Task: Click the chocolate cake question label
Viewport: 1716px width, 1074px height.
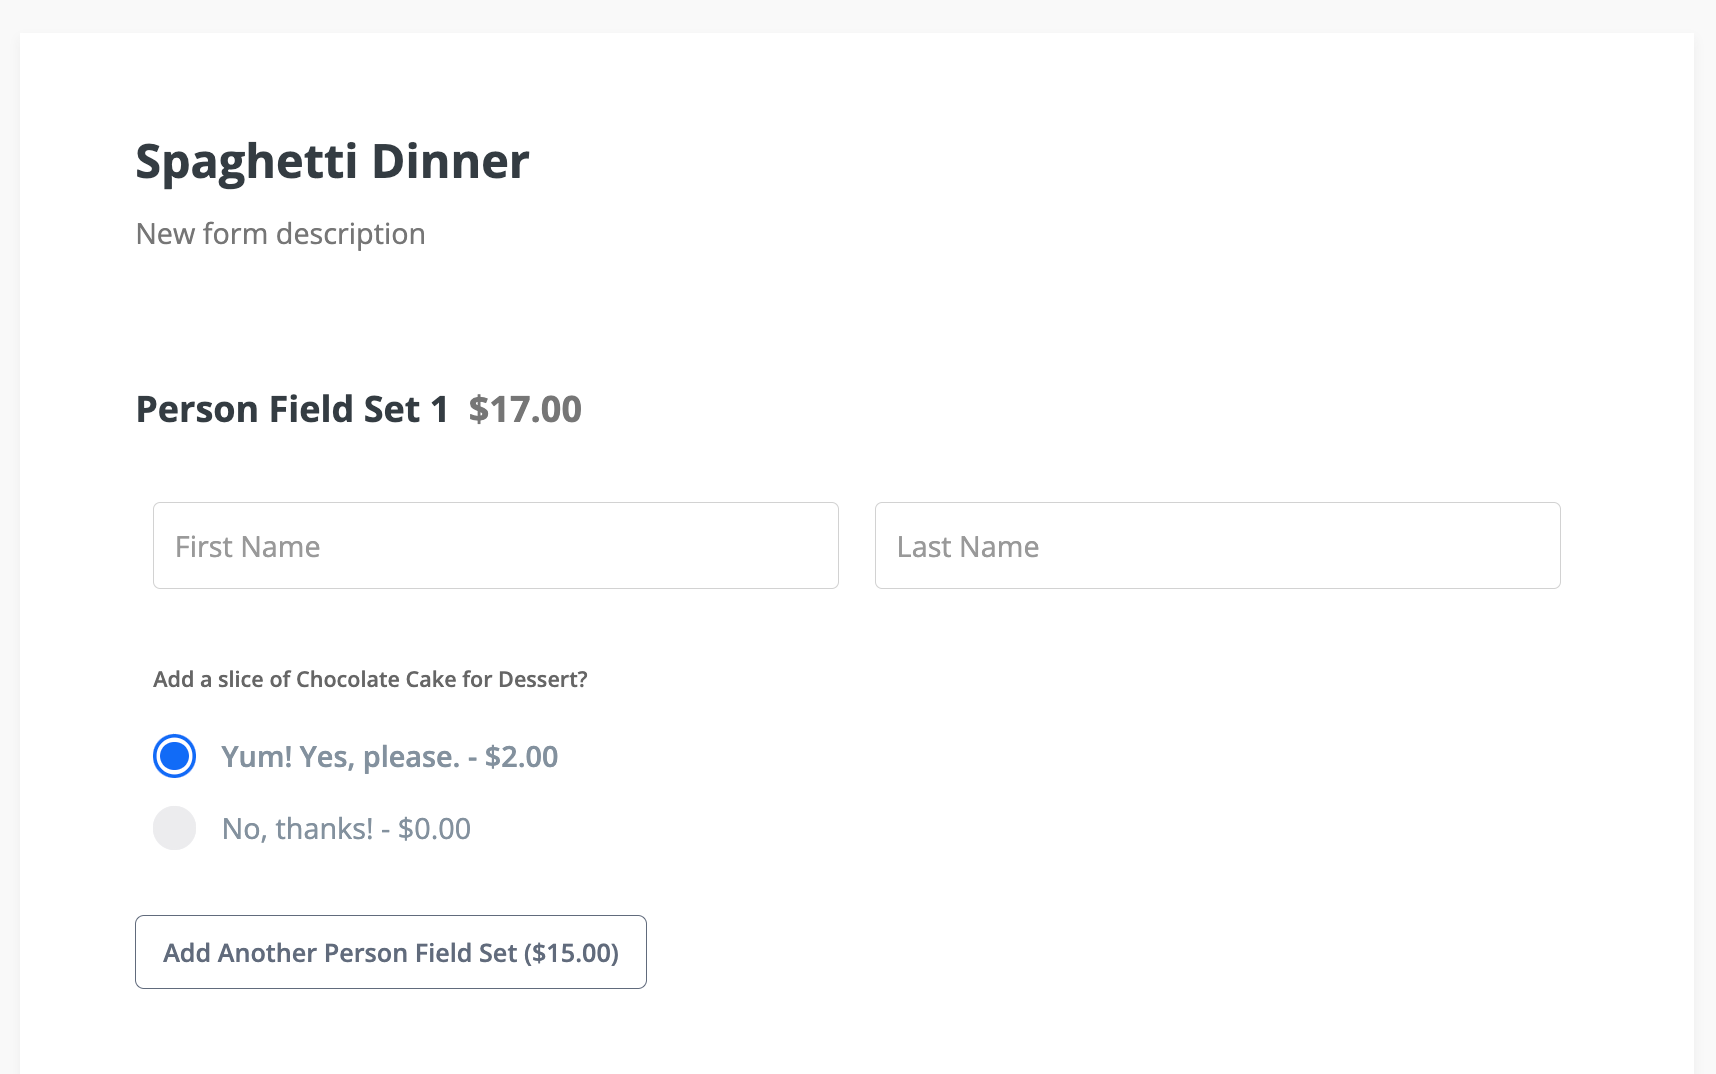Action: point(371,679)
